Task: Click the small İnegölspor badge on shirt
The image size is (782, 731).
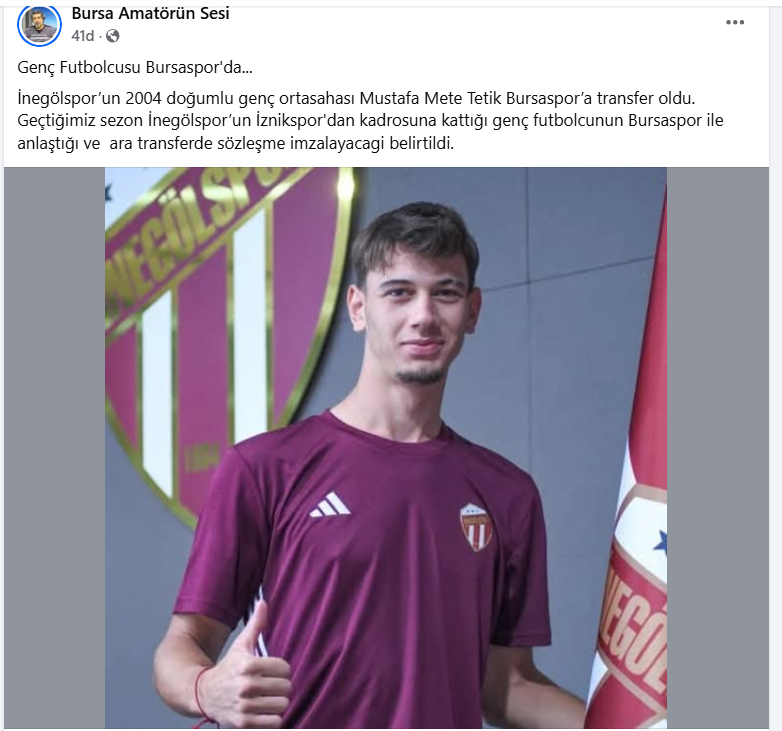Action: pyautogui.click(x=476, y=527)
